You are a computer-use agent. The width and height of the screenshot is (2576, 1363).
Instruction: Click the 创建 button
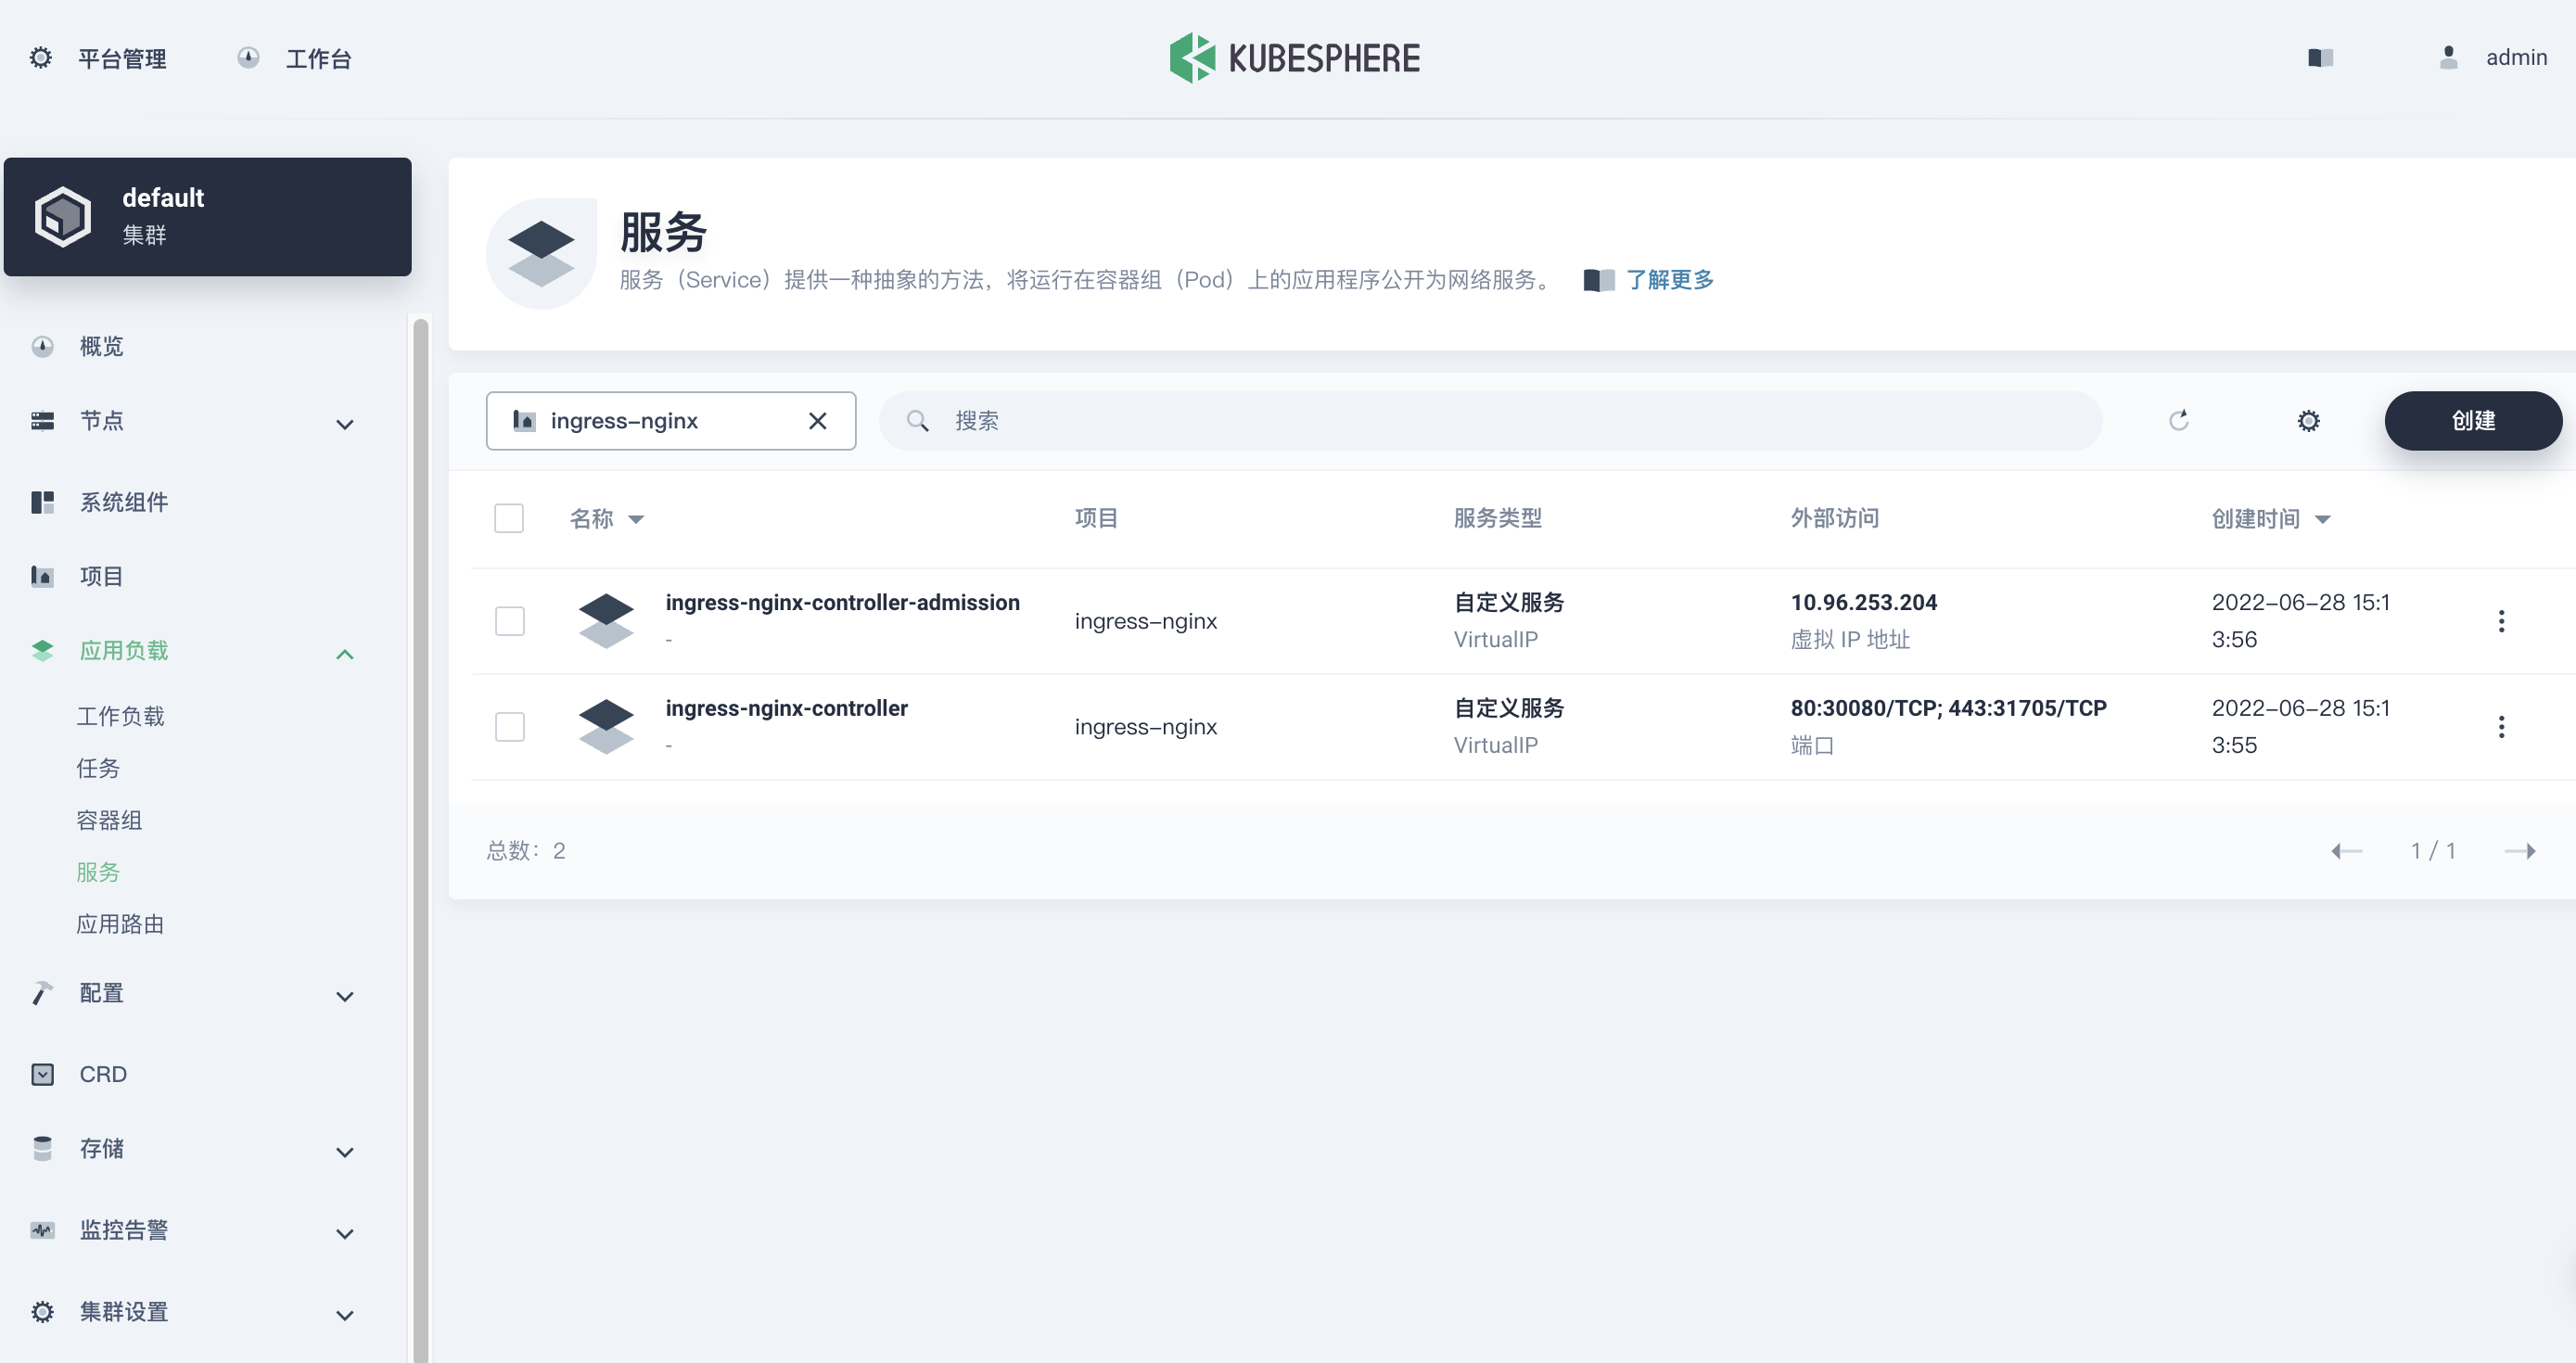click(x=2472, y=421)
